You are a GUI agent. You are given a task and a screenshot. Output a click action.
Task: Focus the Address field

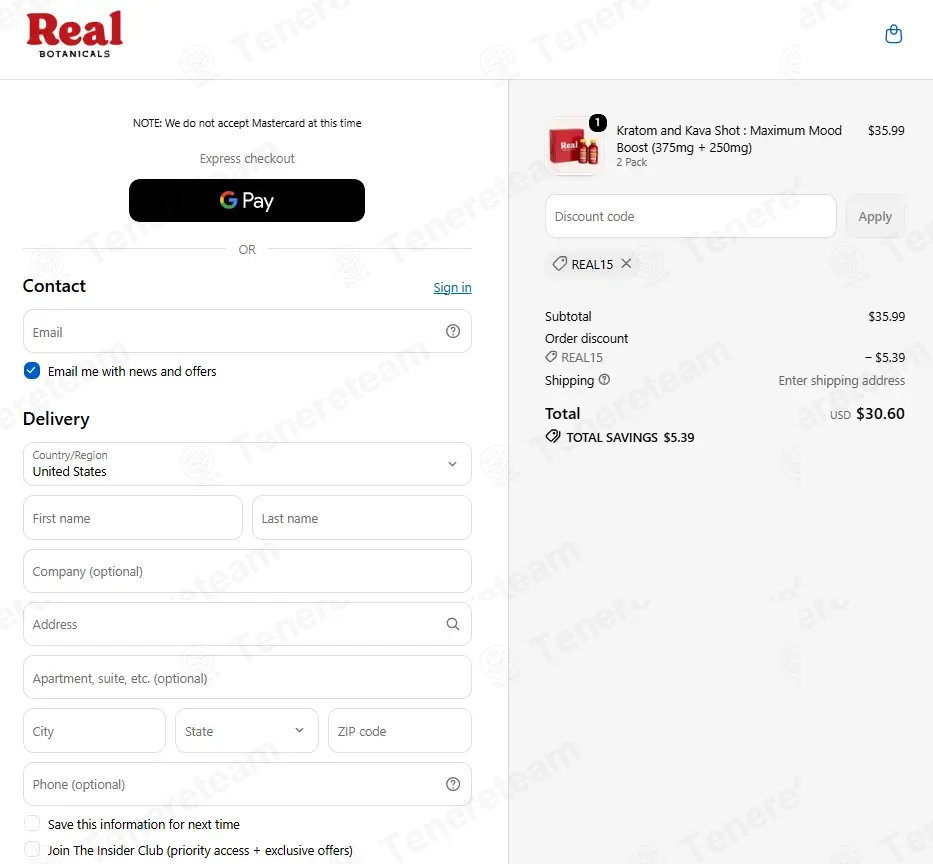click(x=247, y=624)
